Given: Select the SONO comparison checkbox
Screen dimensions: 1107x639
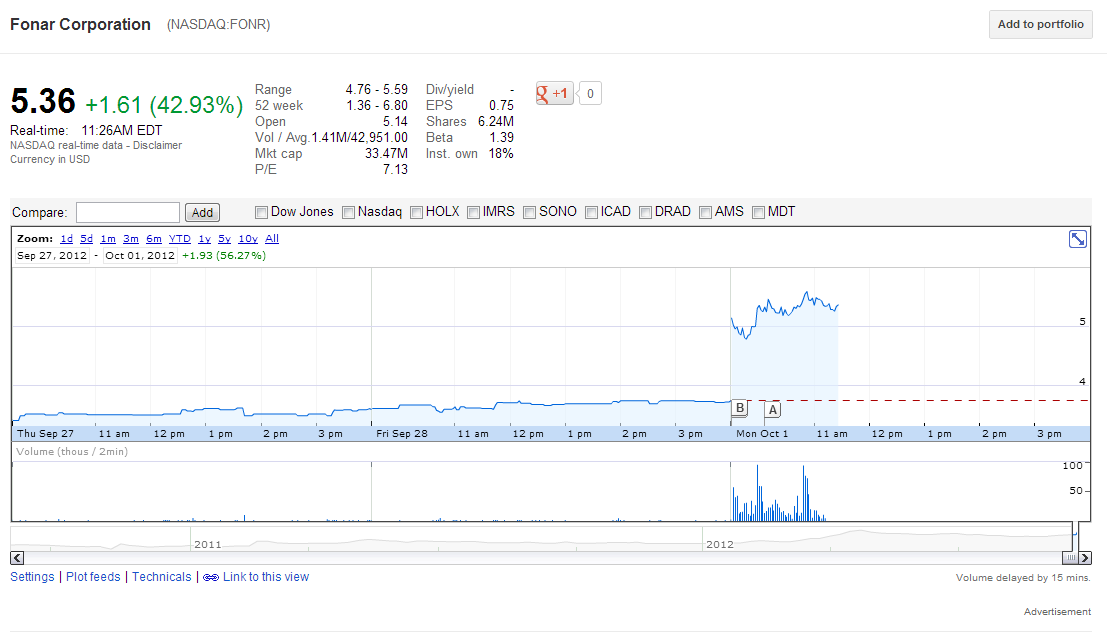Looking at the screenshot, I should (x=529, y=213).
